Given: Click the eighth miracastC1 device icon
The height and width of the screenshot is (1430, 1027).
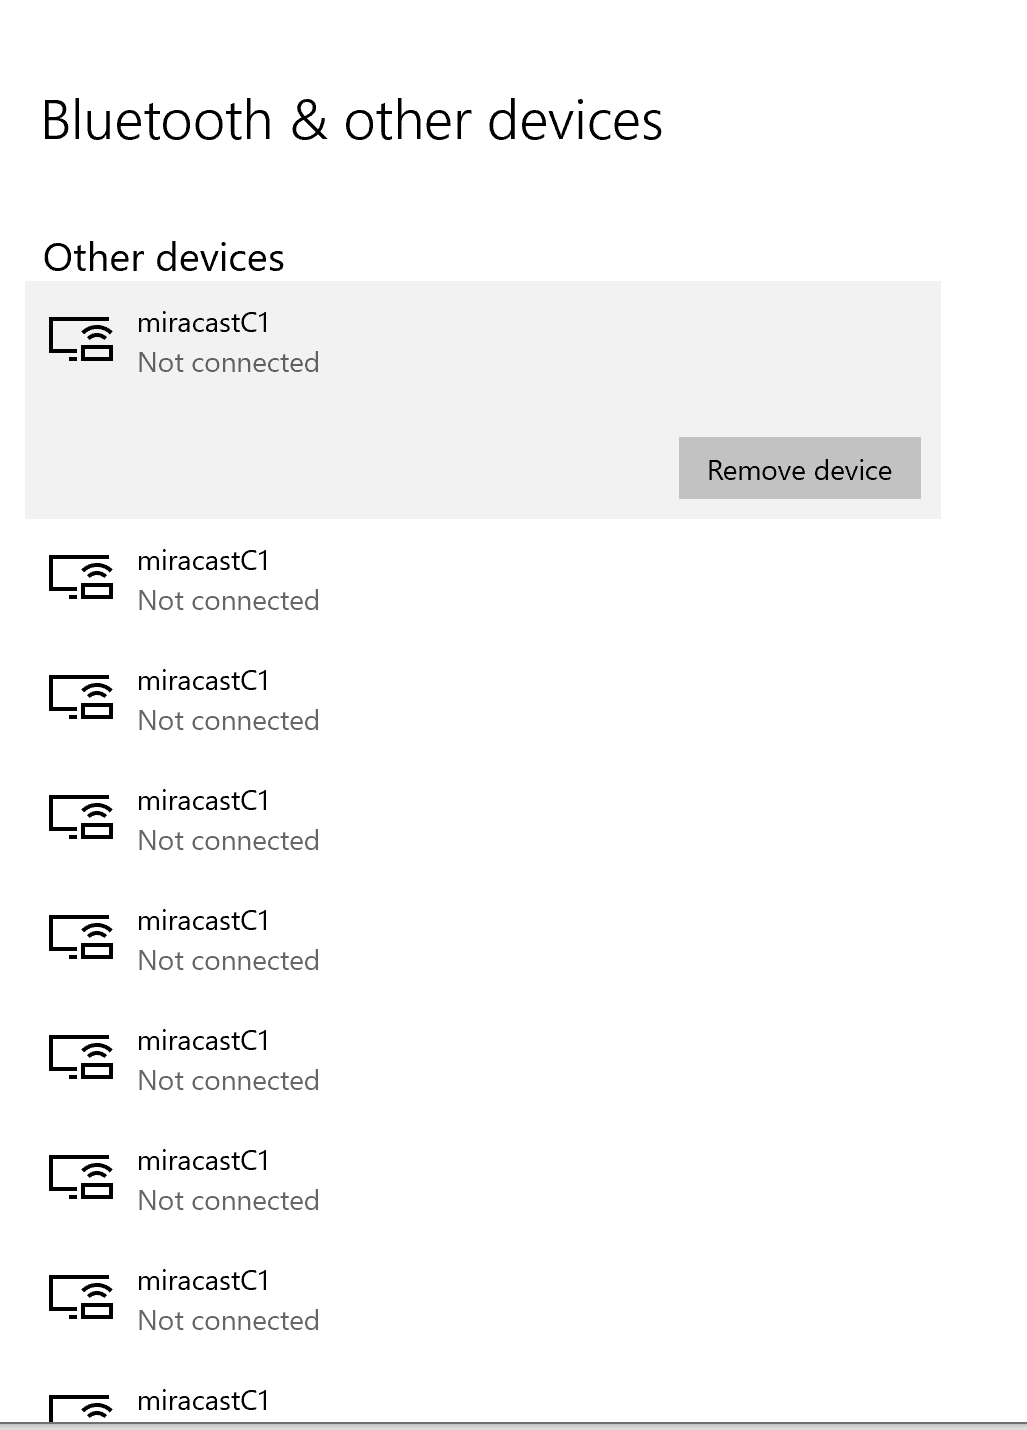Looking at the screenshot, I should pos(81,1297).
